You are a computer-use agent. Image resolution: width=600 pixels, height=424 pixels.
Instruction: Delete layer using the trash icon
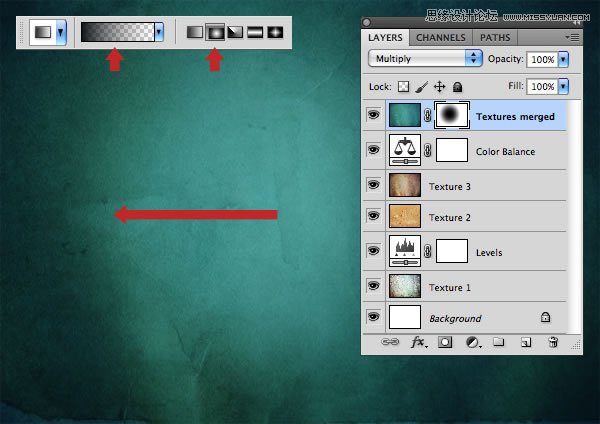pos(552,342)
